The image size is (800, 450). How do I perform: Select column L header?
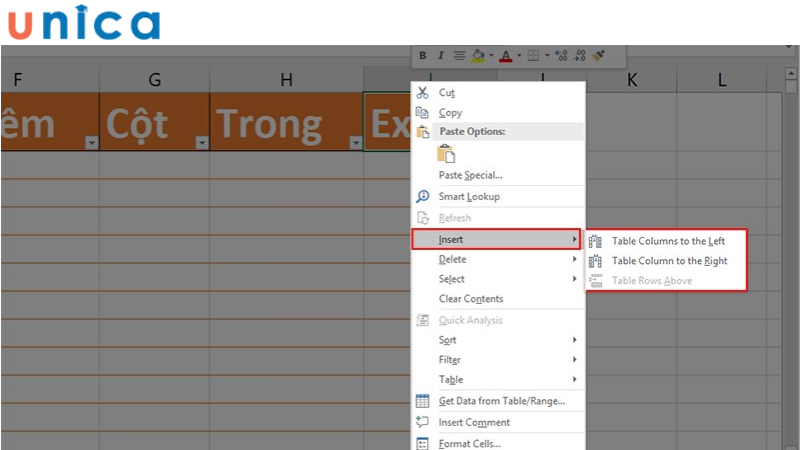click(722, 79)
